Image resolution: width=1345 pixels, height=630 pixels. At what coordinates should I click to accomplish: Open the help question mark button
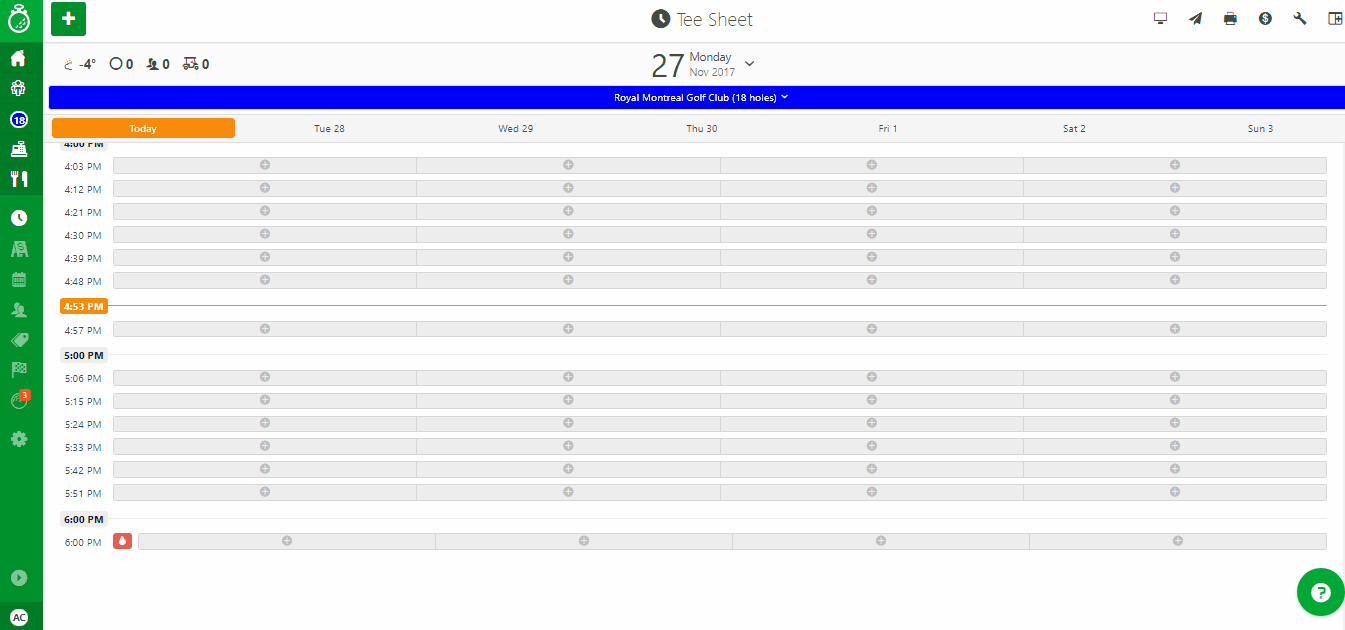point(1320,593)
